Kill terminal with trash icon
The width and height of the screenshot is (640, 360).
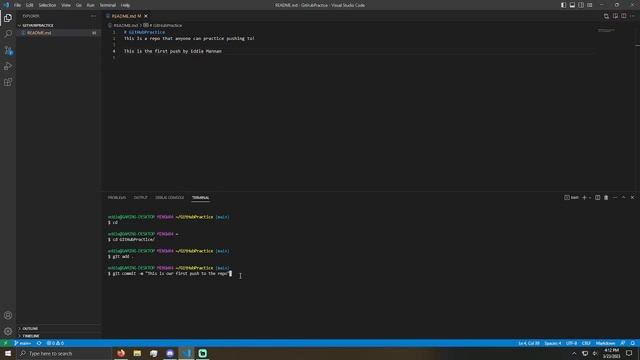click(x=606, y=198)
